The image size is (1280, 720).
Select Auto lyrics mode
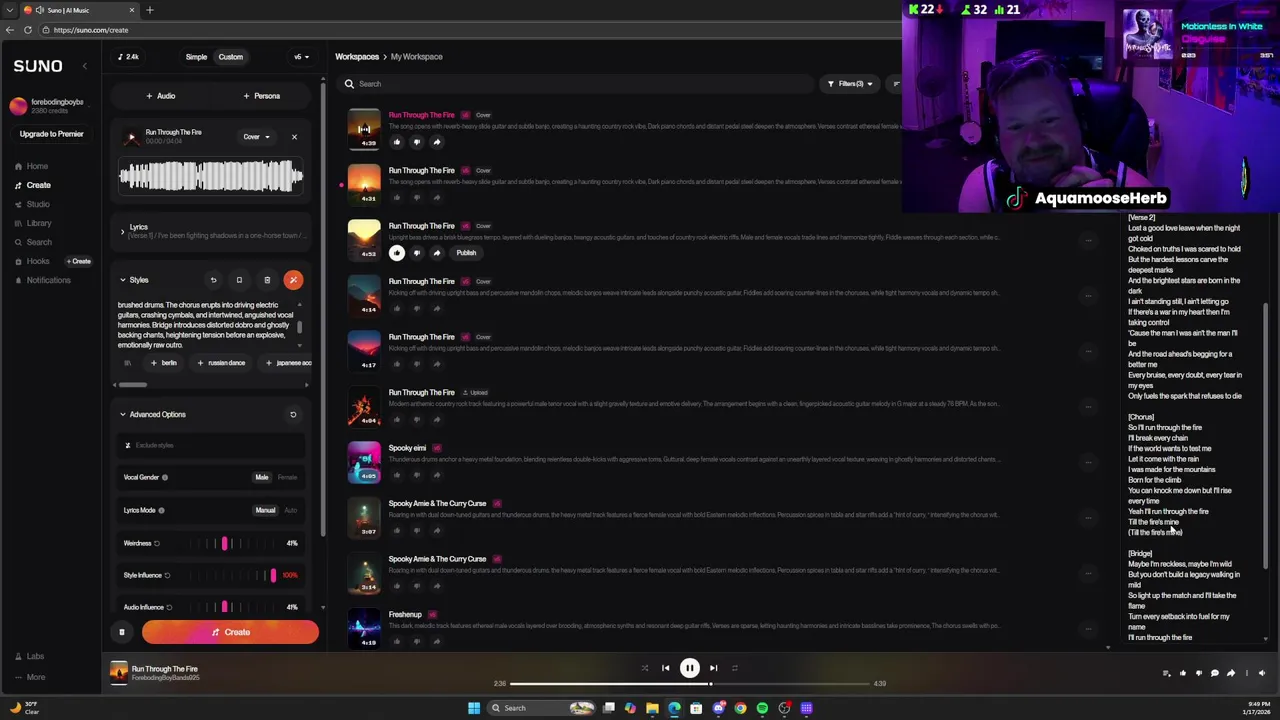pos(290,511)
